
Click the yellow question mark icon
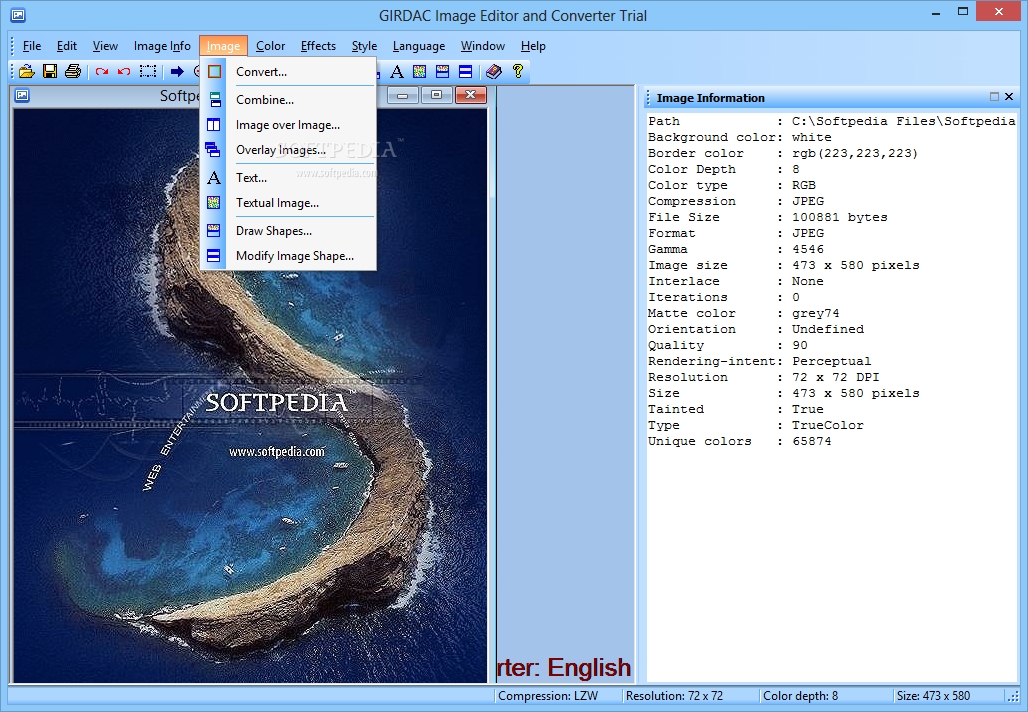[x=518, y=71]
